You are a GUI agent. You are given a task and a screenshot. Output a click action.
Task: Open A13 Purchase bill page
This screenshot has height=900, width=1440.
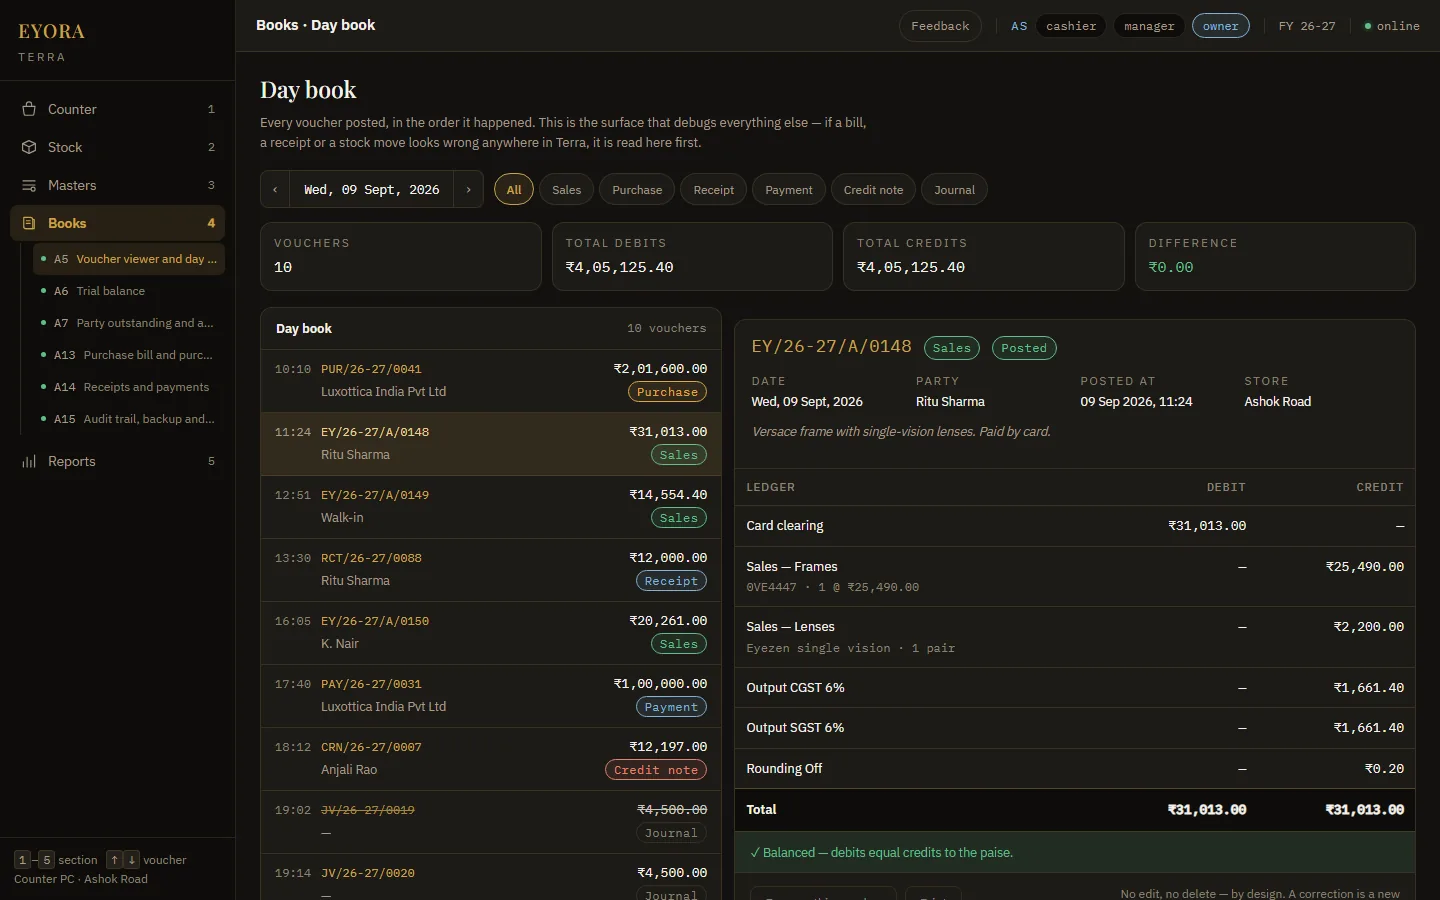point(129,355)
